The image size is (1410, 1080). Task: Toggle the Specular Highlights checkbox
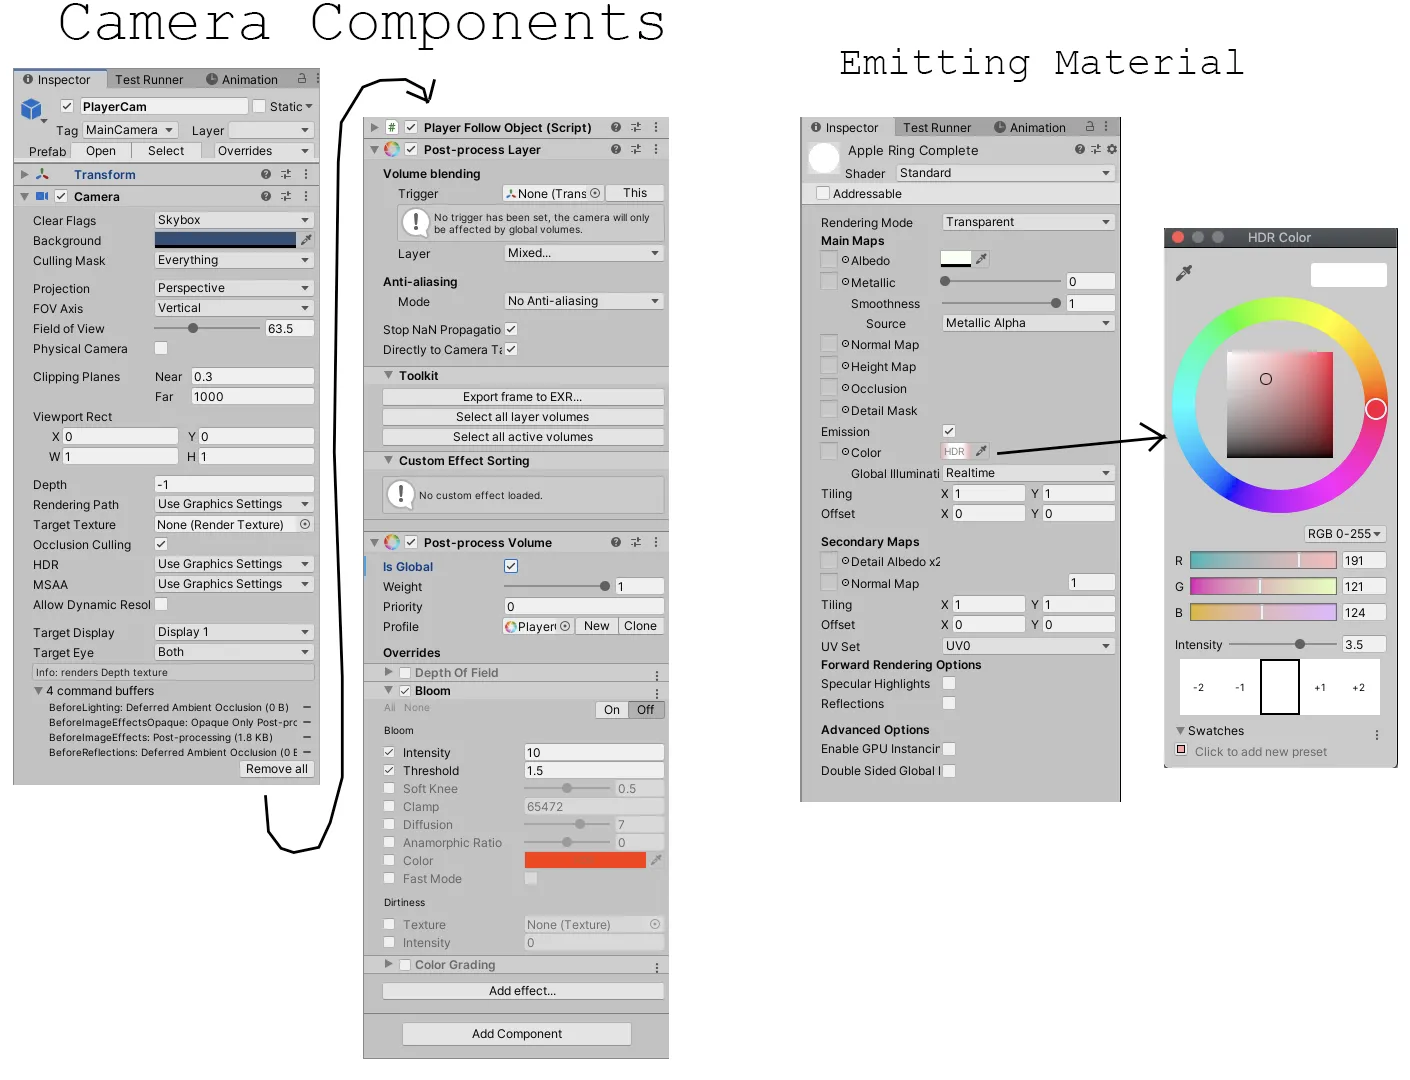[x=949, y=683]
